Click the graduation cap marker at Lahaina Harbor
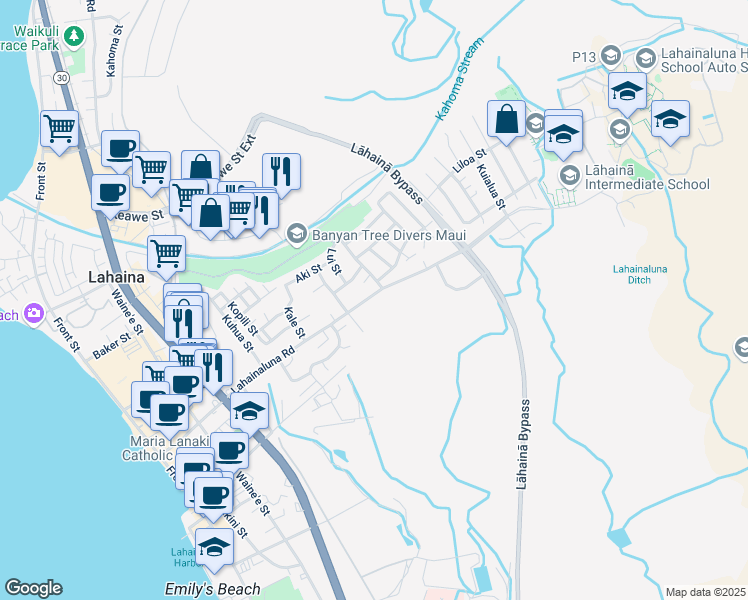748x600 pixels. [215, 546]
